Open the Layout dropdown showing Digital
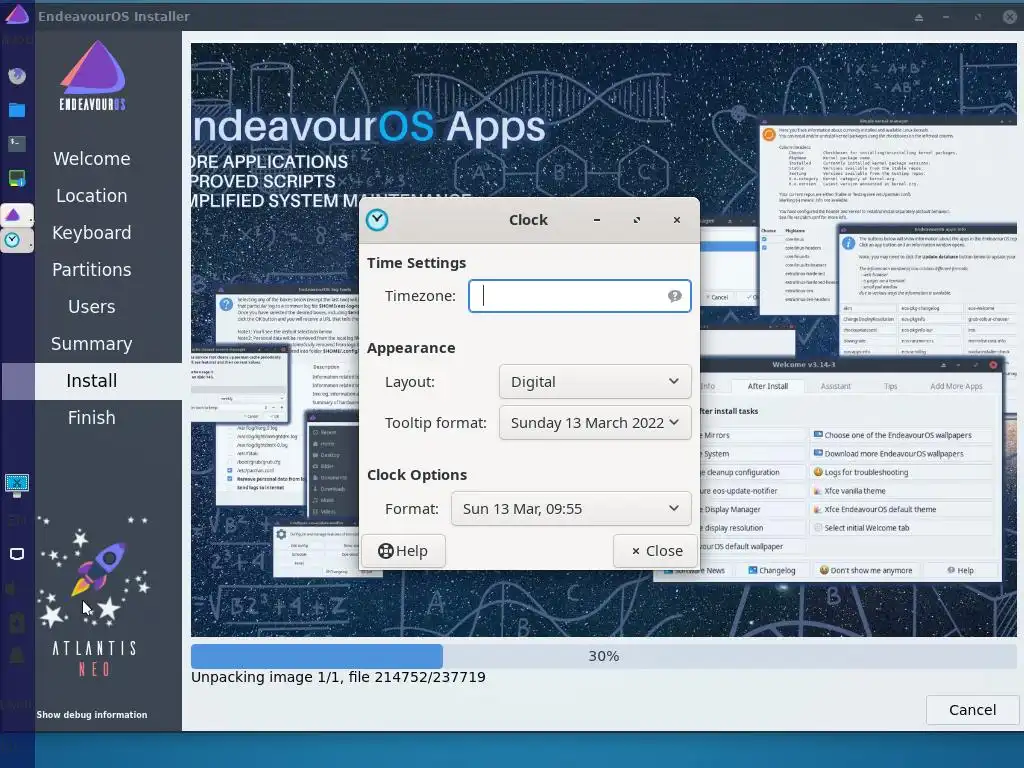This screenshot has width=1024, height=768. pos(595,382)
